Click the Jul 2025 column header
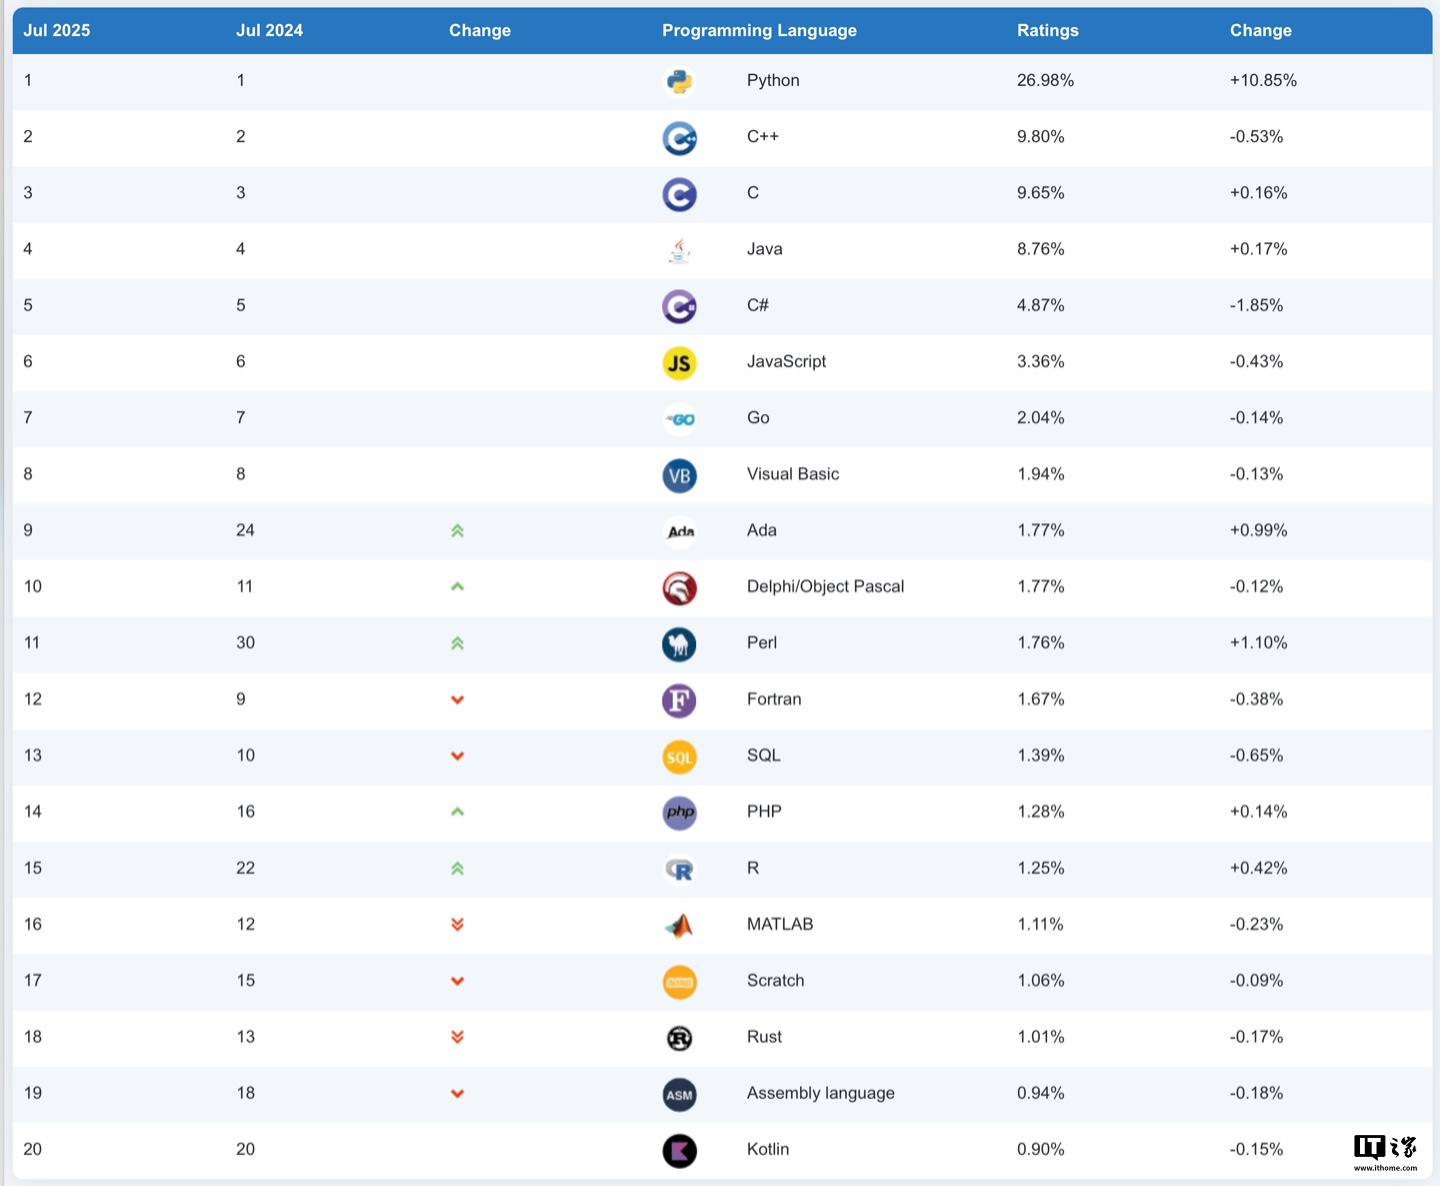Screen dimensions: 1440x1186 coord(57,30)
